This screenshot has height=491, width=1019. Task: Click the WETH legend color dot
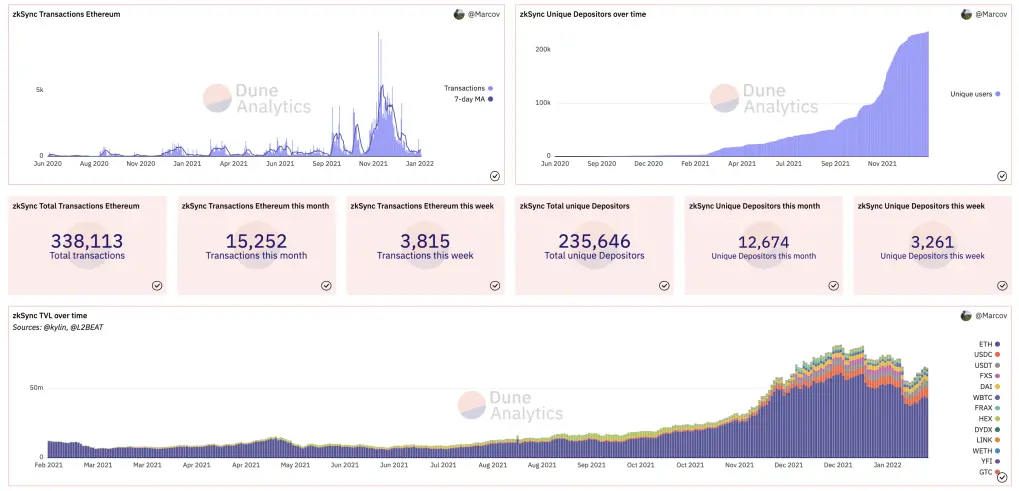click(998, 451)
